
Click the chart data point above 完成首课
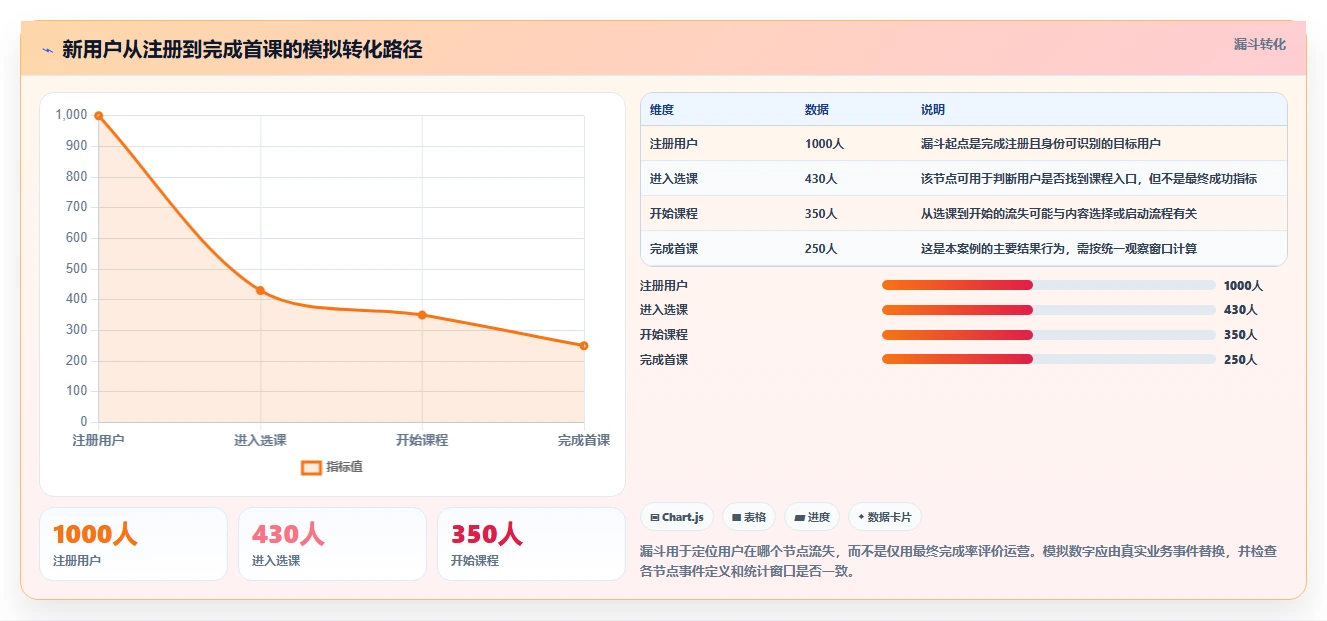click(584, 346)
